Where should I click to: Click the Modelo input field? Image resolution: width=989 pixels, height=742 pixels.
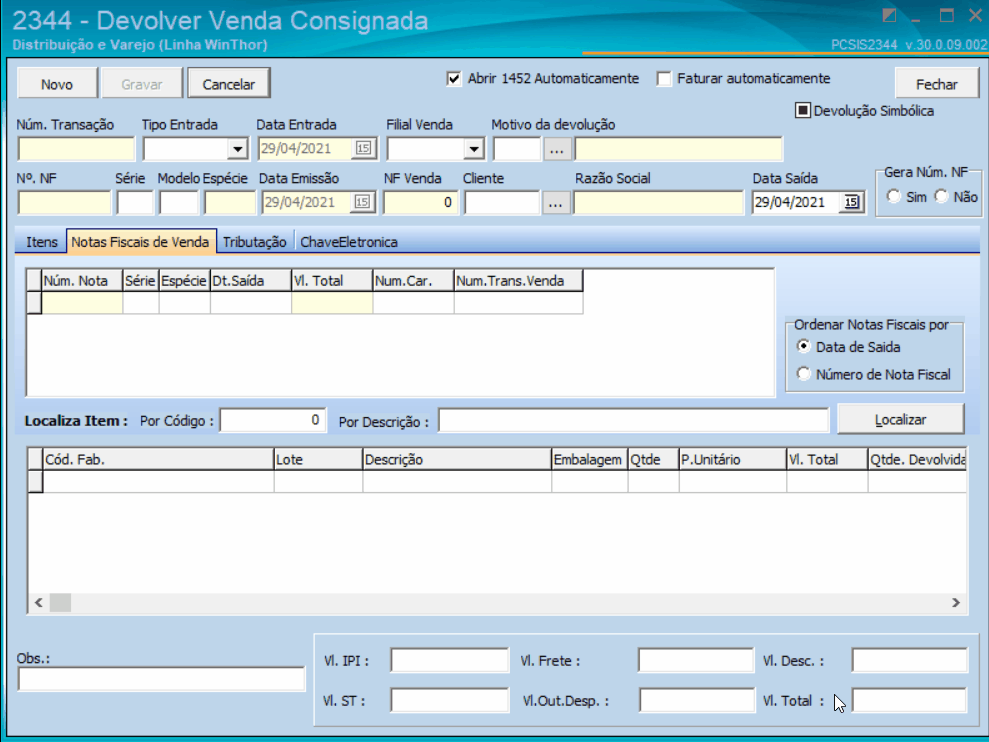pos(179,203)
